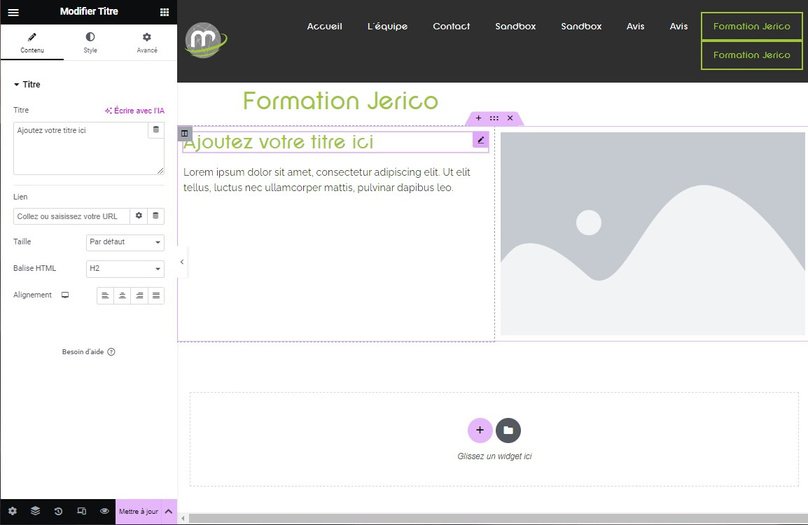Screen dimensions: 808x525
Task: Click the link options gear icon
Action: [x=139, y=216]
